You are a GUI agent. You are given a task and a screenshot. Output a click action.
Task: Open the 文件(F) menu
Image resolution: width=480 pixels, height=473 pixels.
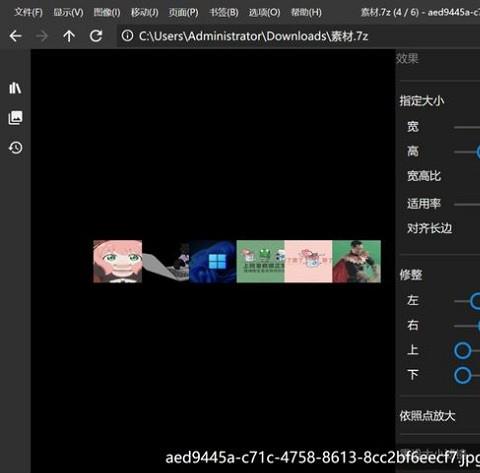(28, 13)
